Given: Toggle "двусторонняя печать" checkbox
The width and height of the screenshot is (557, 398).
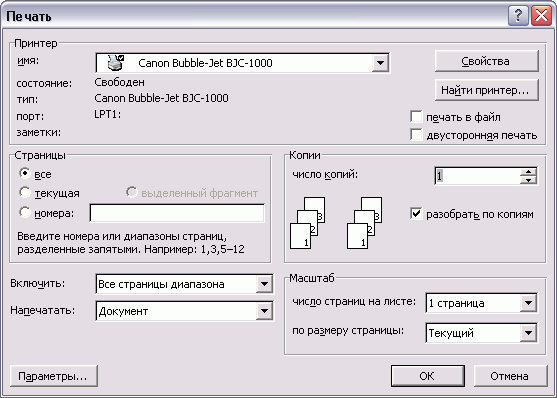Looking at the screenshot, I should [416, 134].
